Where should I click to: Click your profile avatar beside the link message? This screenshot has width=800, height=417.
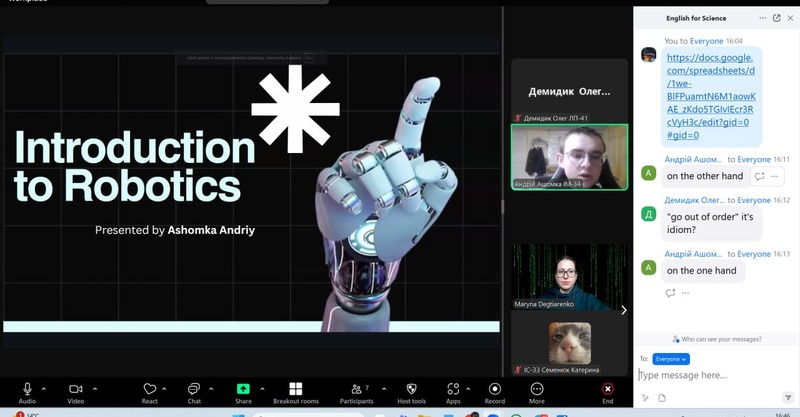point(648,54)
